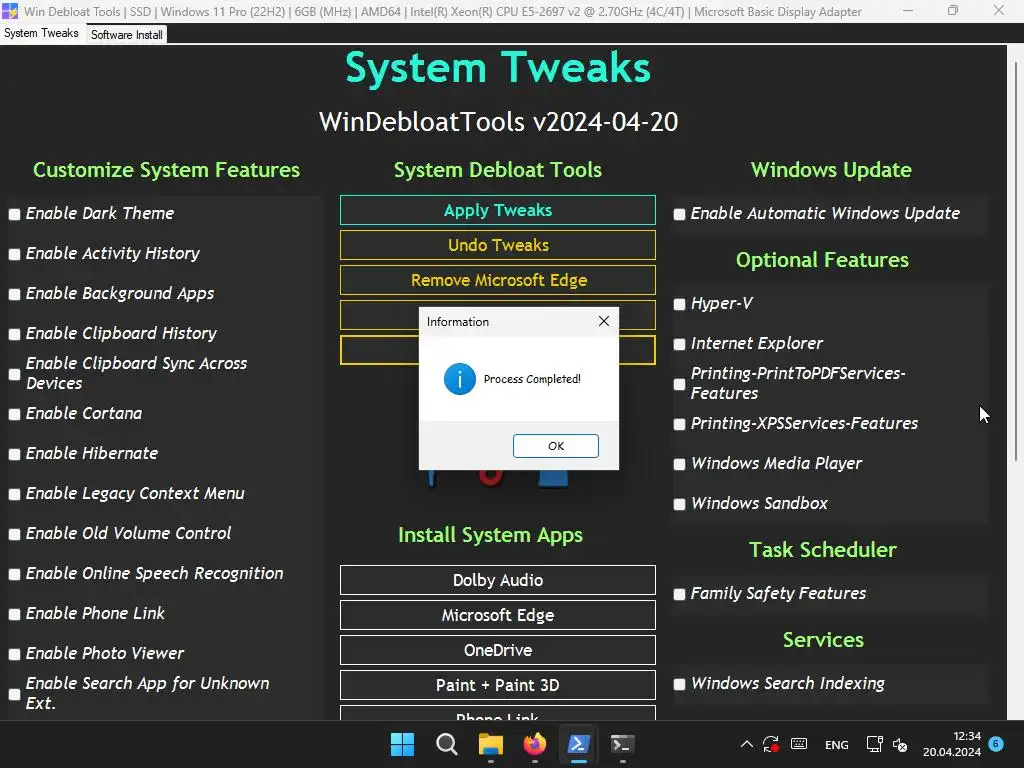The image size is (1024, 768).
Task: Click the vertical scrollbar thumb
Action: tap(1016, 261)
